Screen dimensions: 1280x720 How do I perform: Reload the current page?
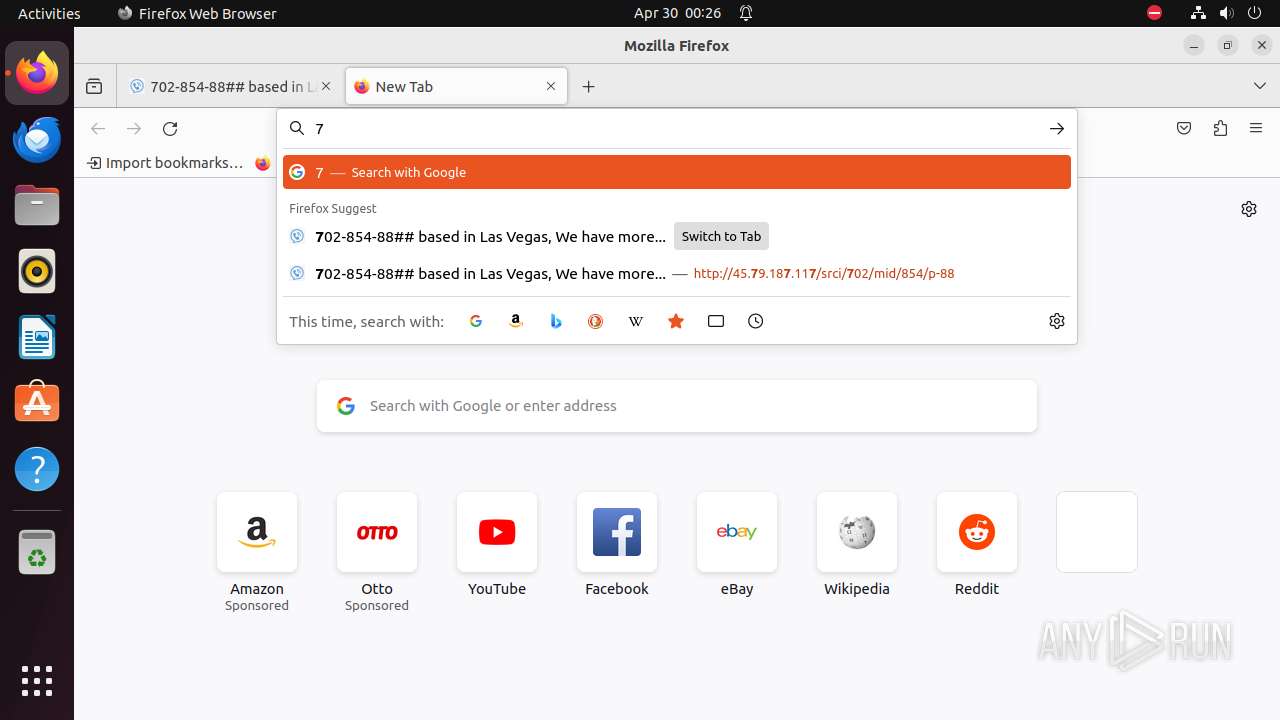tap(170, 129)
